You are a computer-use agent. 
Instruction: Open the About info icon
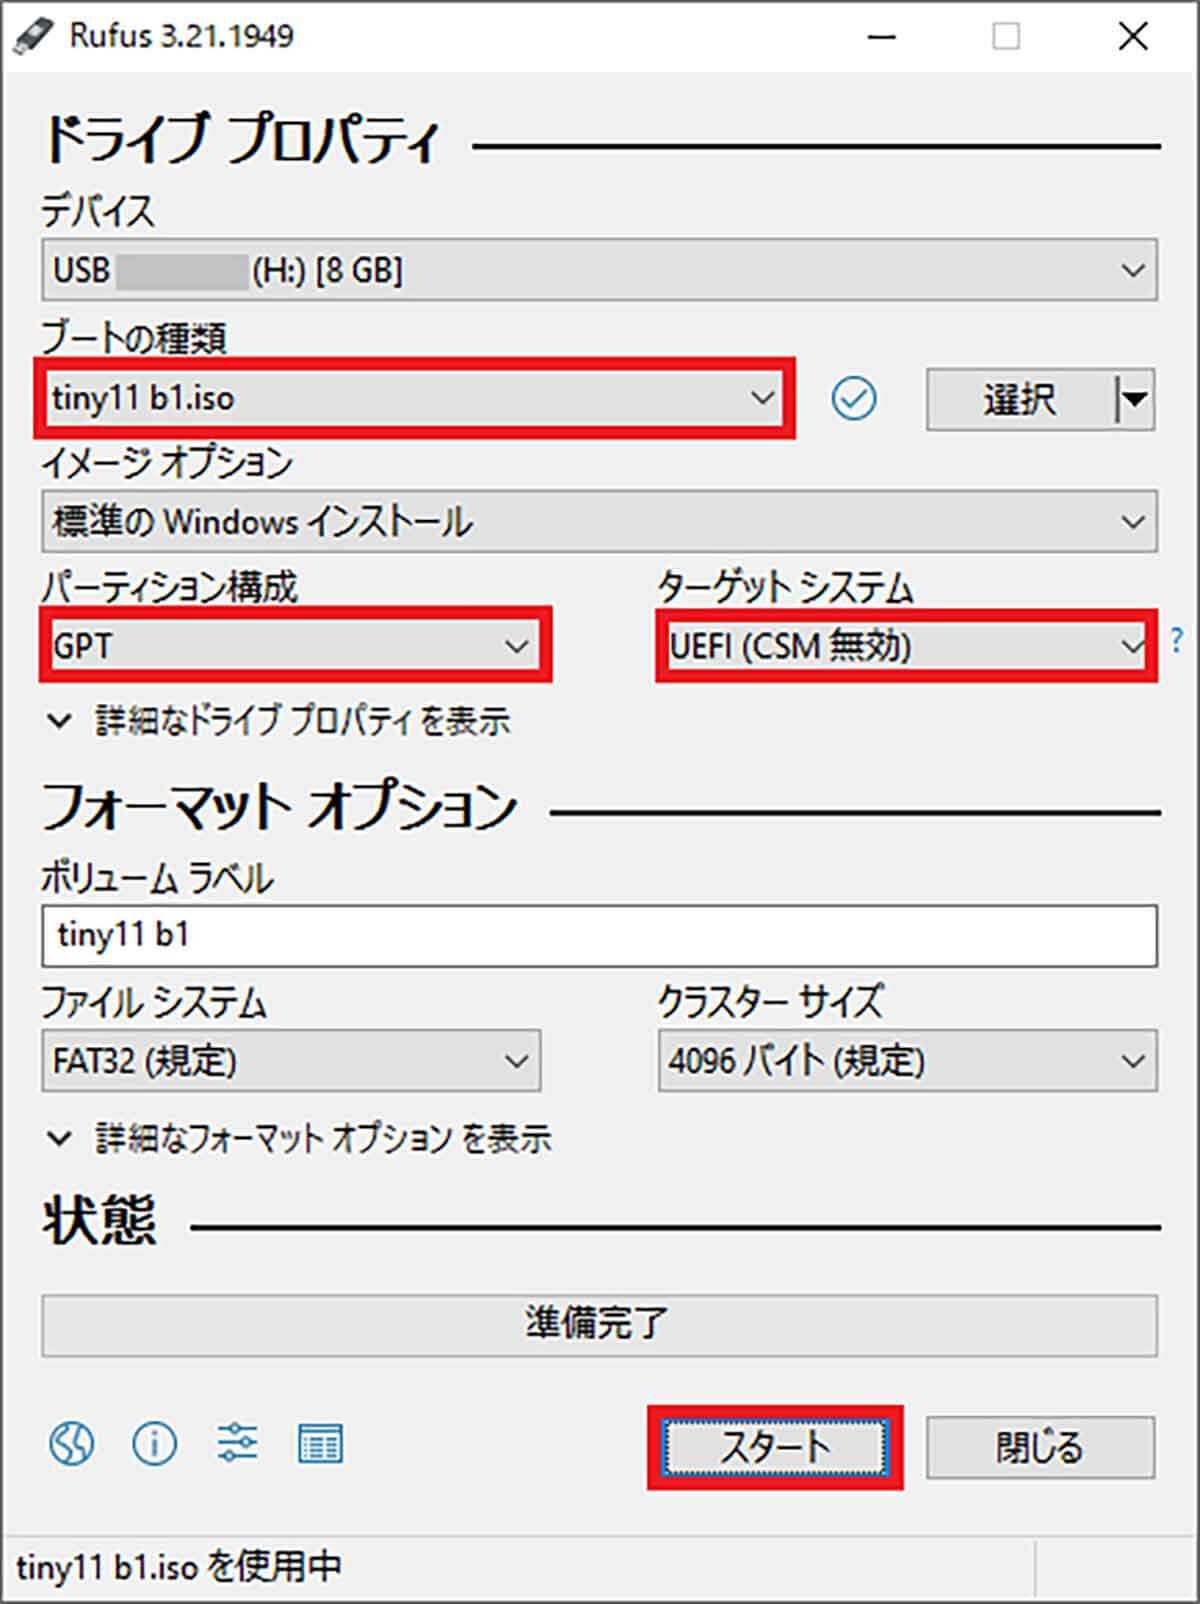(x=154, y=1444)
